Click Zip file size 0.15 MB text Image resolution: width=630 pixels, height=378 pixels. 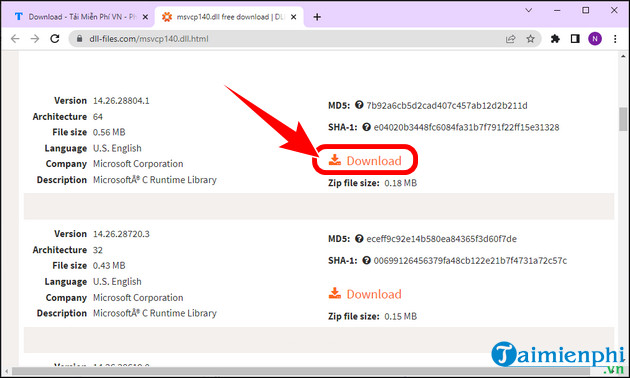point(372,317)
